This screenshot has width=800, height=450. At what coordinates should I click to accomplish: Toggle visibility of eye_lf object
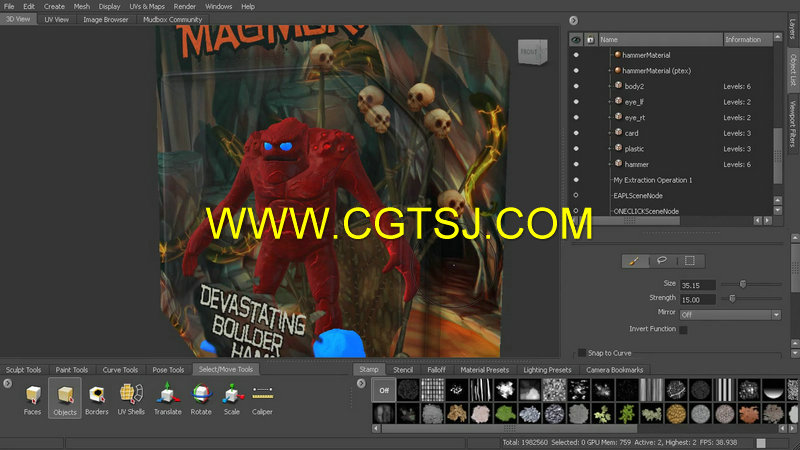576,102
